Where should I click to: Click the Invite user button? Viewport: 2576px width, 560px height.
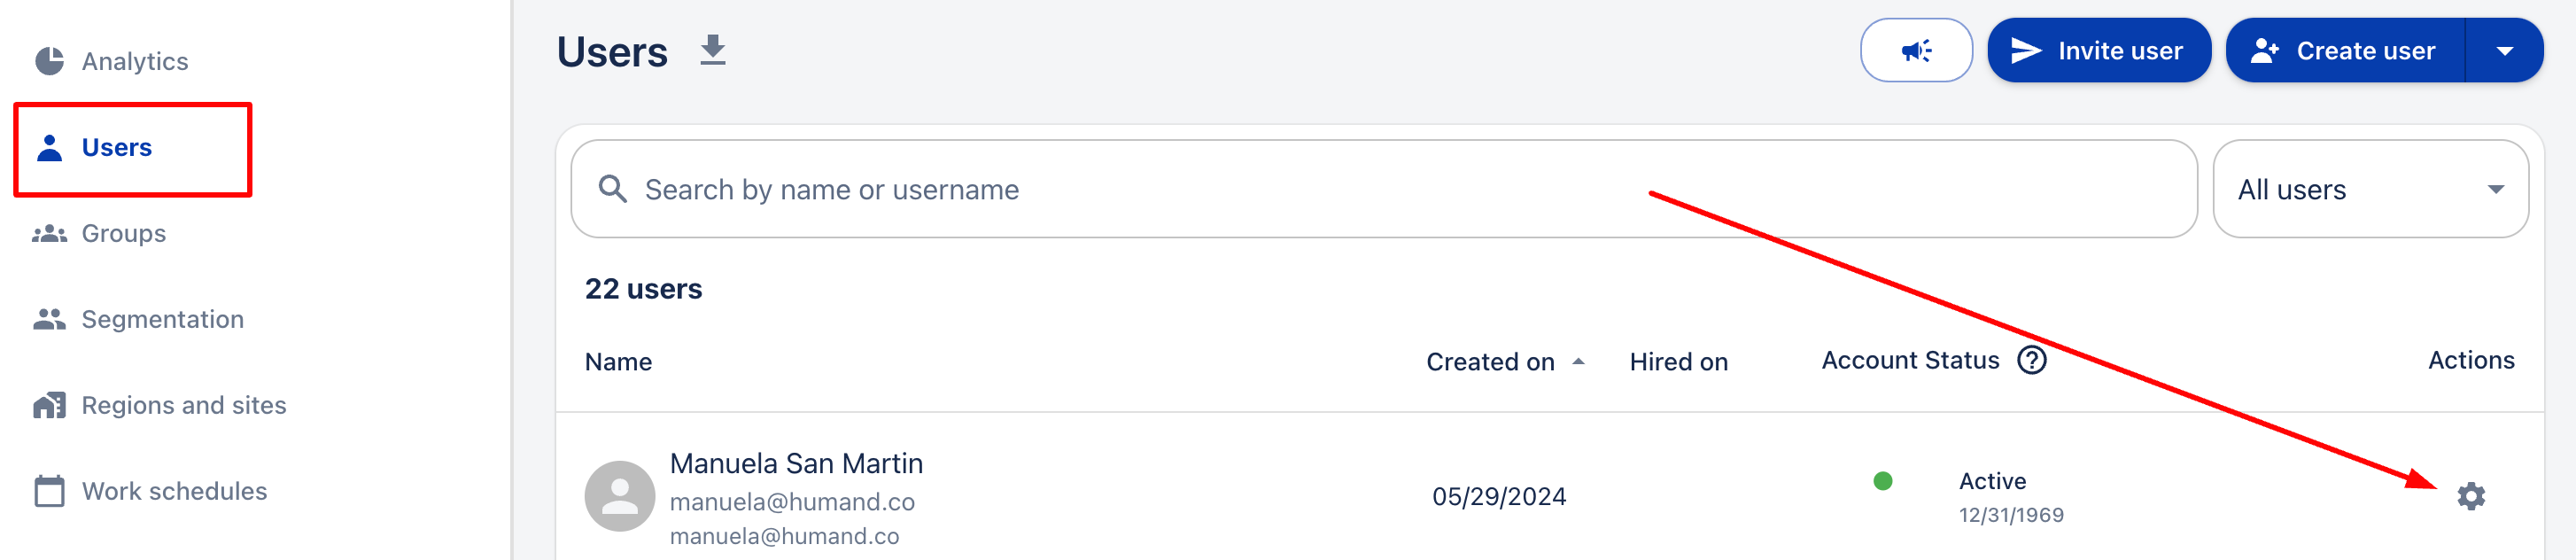pos(2098,50)
